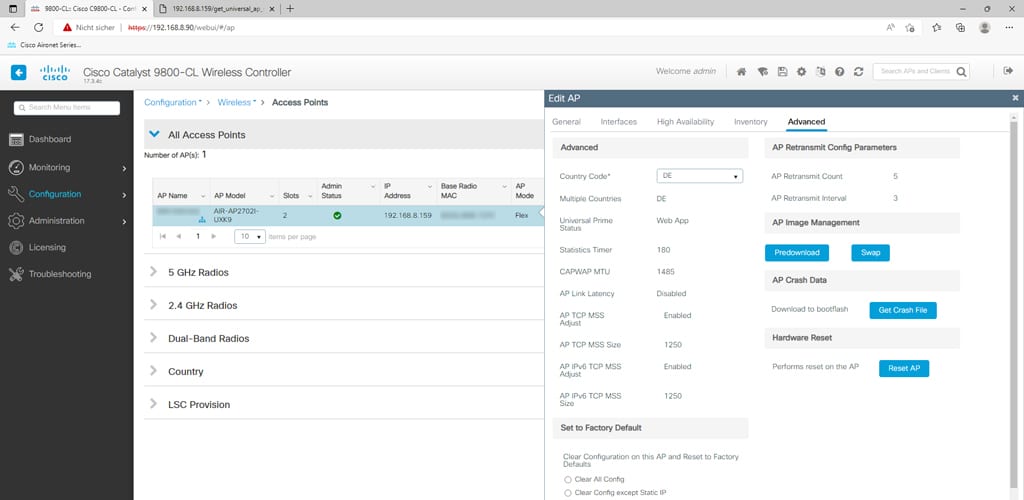The height and width of the screenshot is (500, 1024).
Task: Click the Administration gear icon
Action: (16, 221)
